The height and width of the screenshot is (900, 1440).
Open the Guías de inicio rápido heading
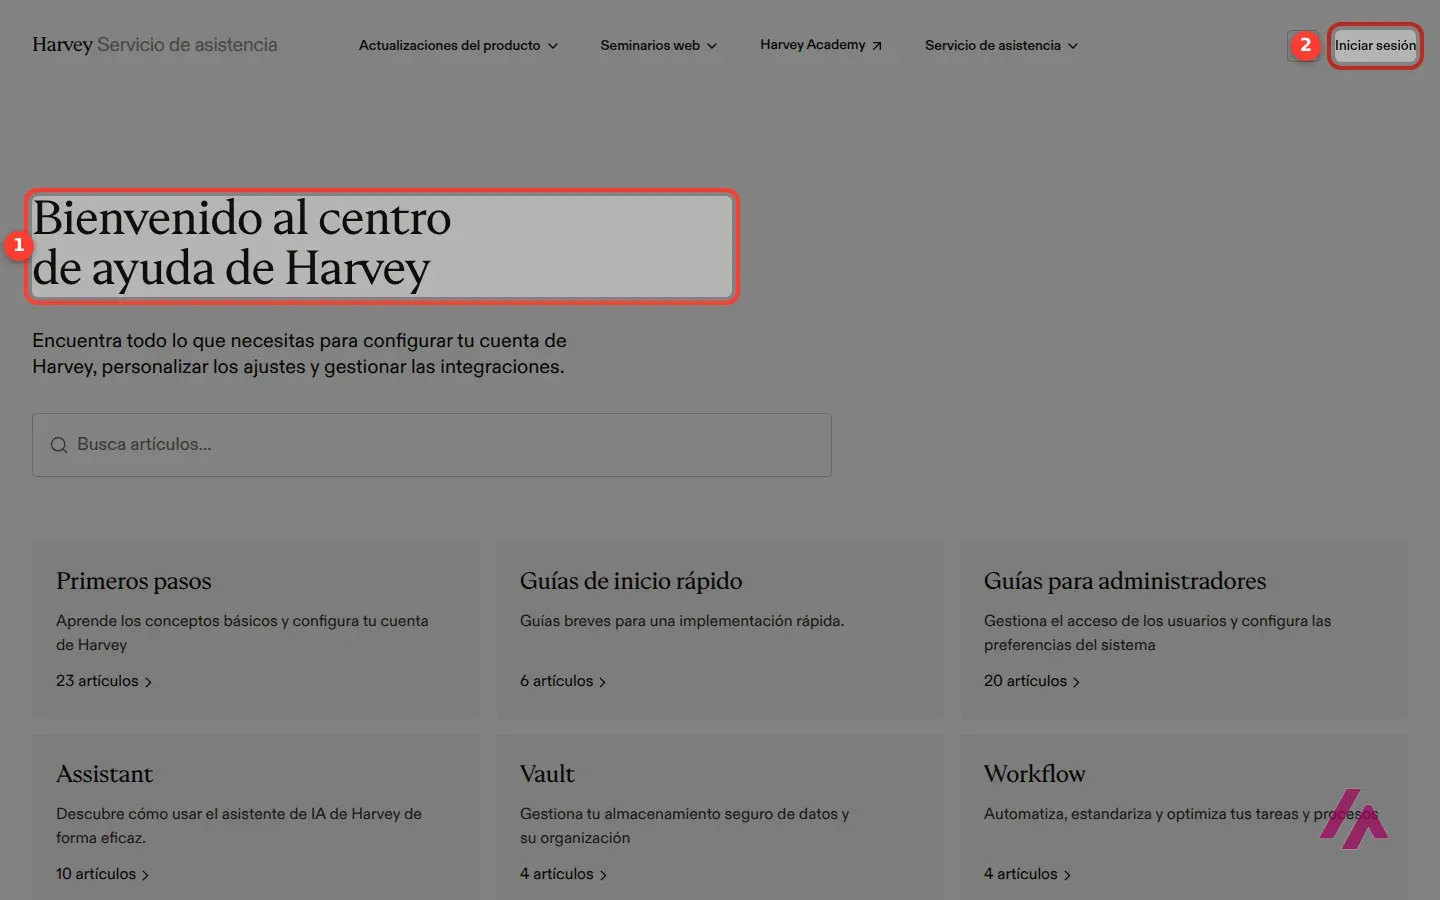631,581
